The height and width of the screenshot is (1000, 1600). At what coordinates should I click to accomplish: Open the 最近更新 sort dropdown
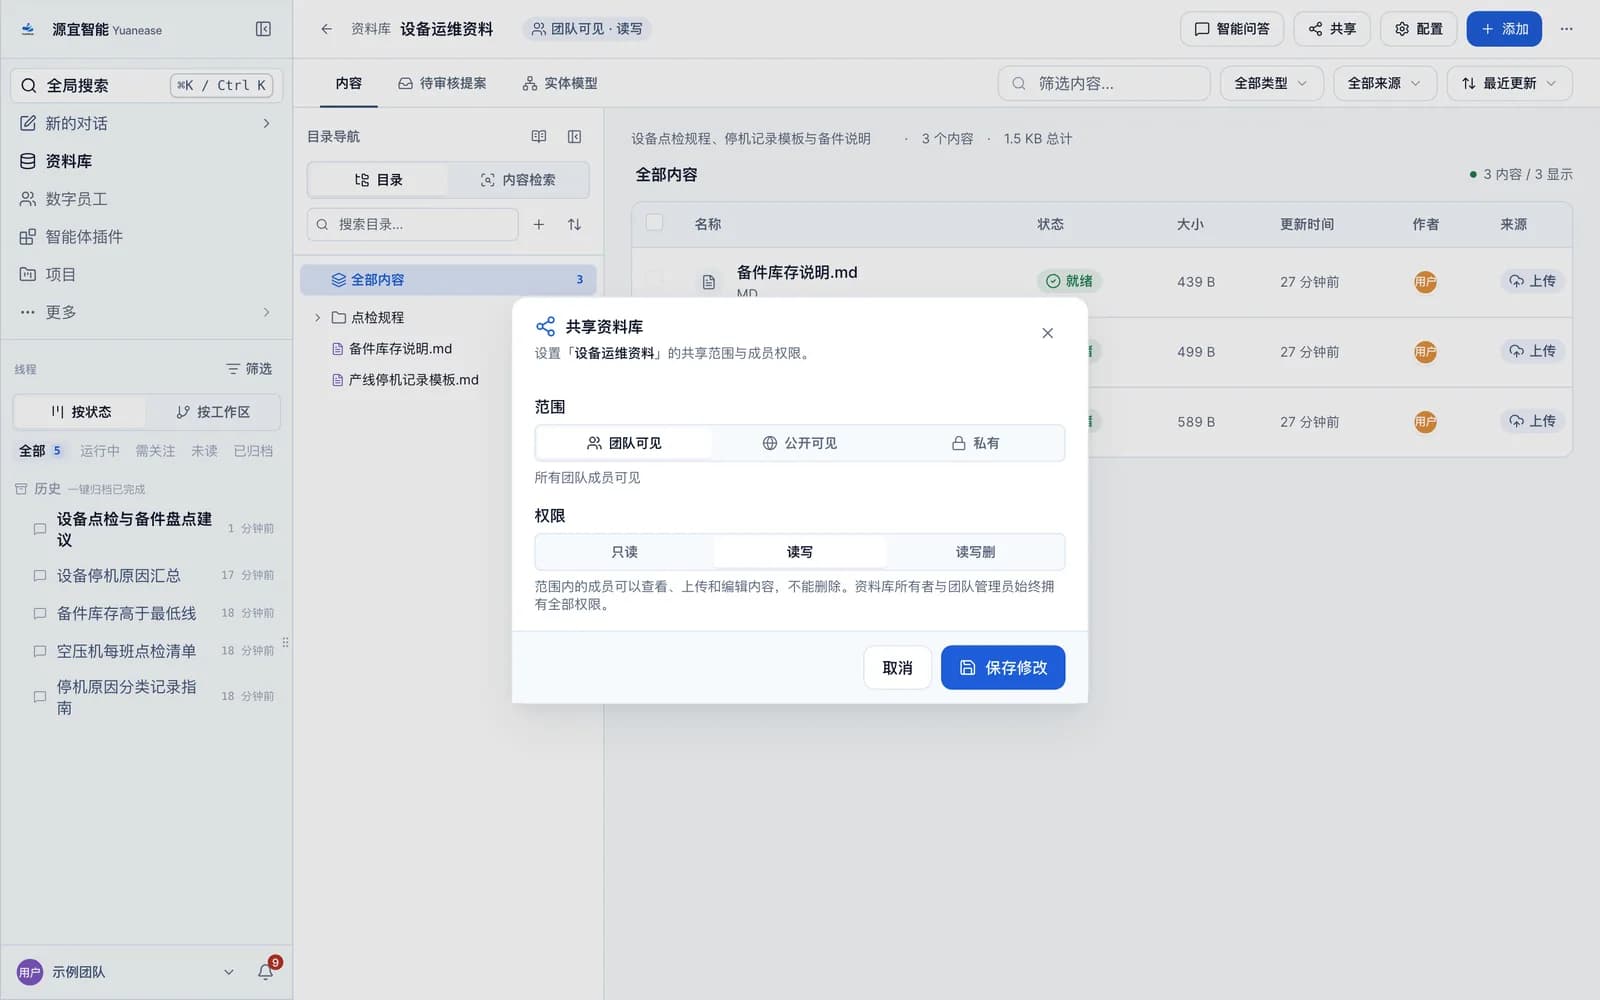click(x=1509, y=83)
